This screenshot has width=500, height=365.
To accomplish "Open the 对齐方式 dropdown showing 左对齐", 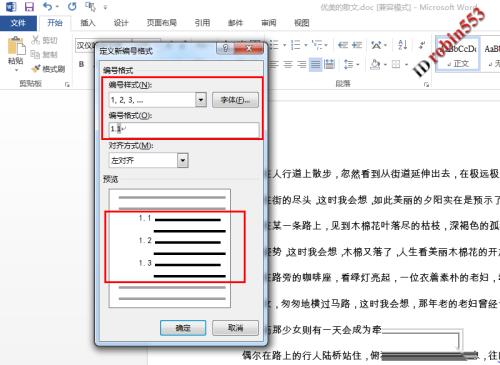I will click(182, 160).
